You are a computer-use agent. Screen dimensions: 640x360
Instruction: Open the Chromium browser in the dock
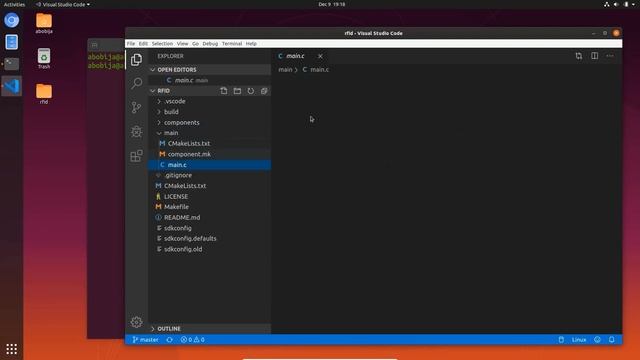[11, 20]
